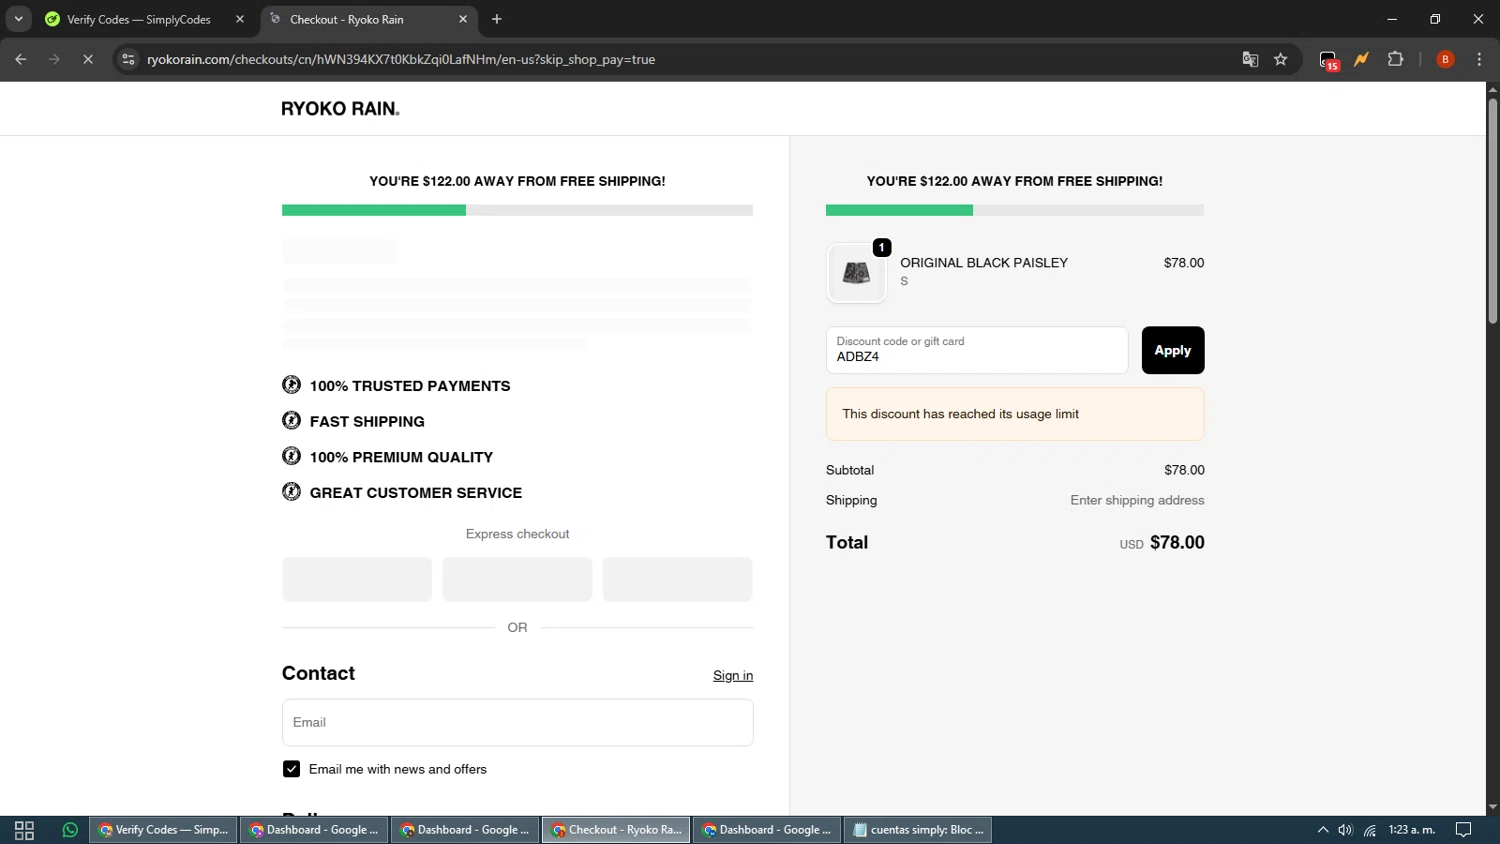Click the middle express checkout button
Image resolution: width=1500 pixels, height=844 pixels.
pyautogui.click(x=517, y=579)
